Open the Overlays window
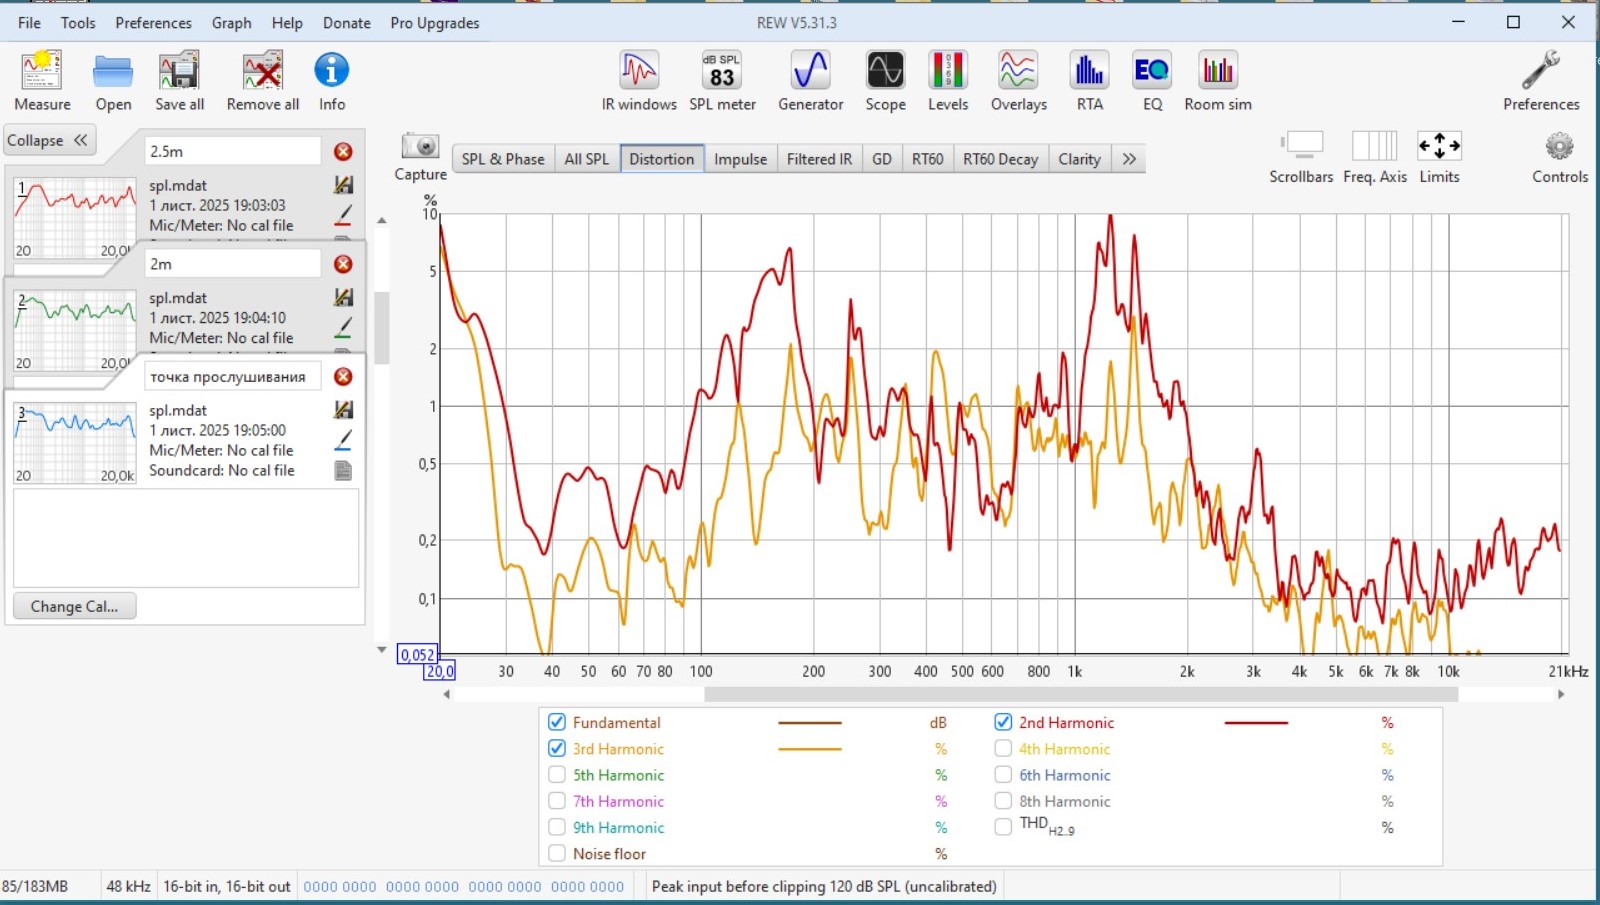The height and width of the screenshot is (905, 1600). click(x=1019, y=80)
